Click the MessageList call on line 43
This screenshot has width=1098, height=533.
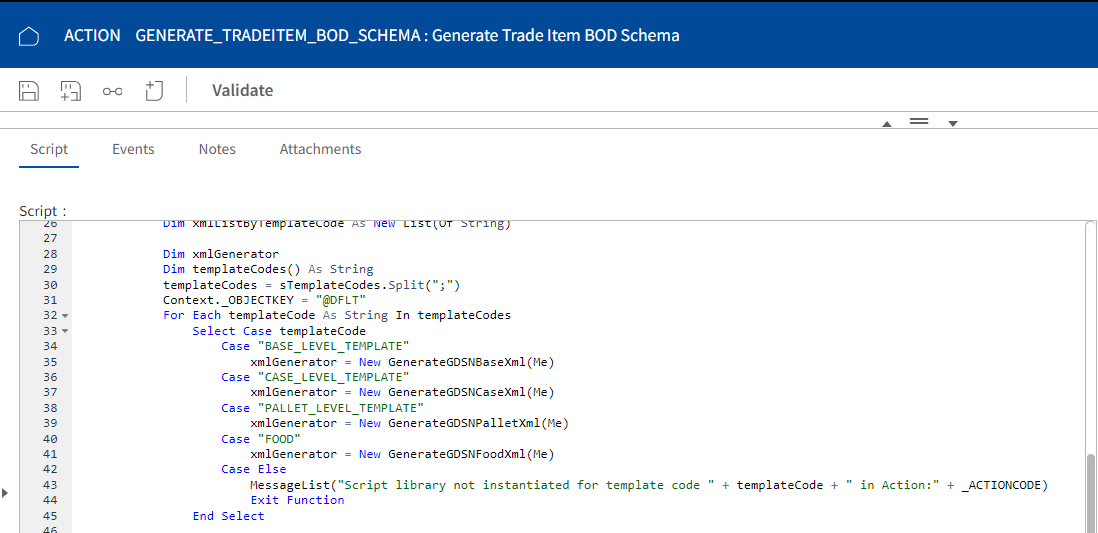(649, 485)
